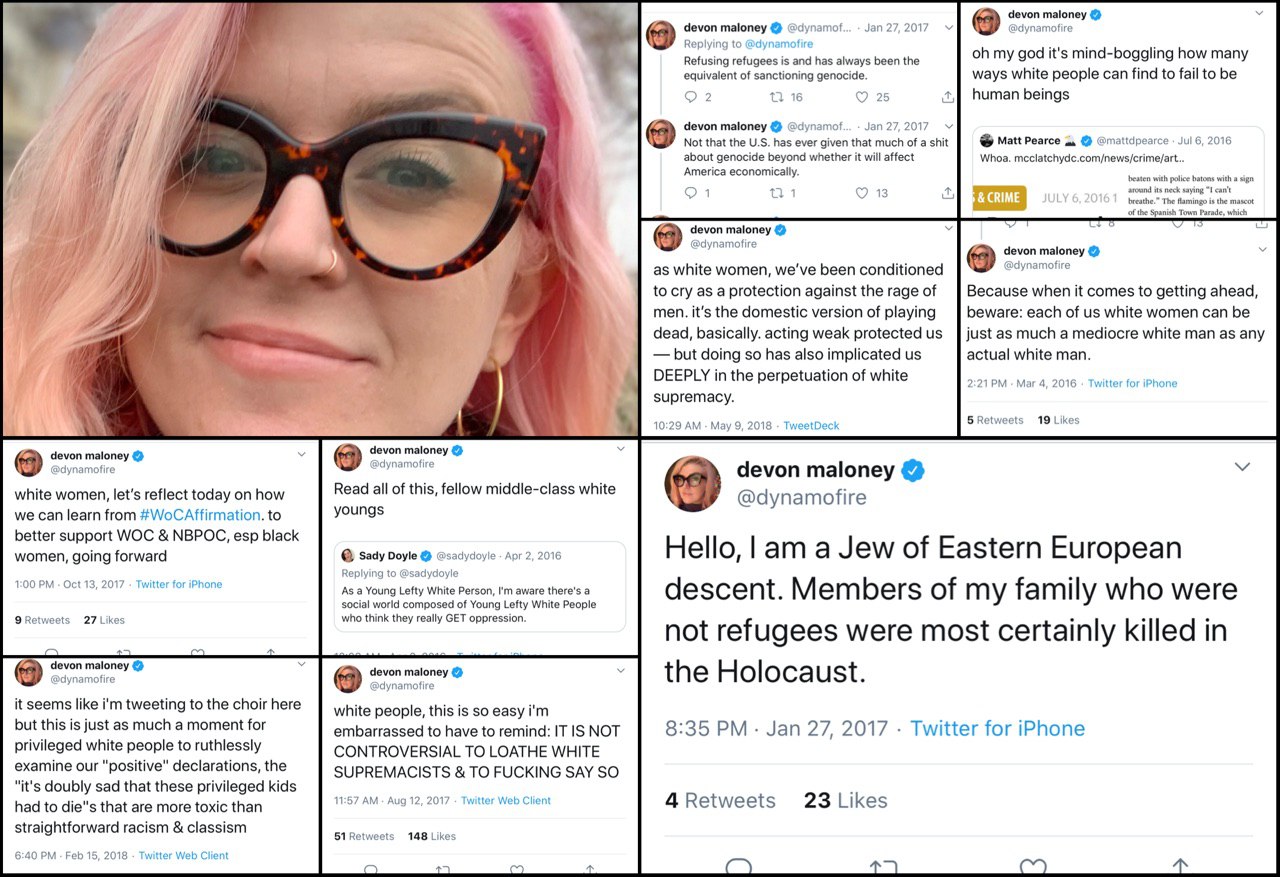Open the #WoCAffirmation hashtag link
This screenshot has height=877, width=1280.
pos(199,515)
